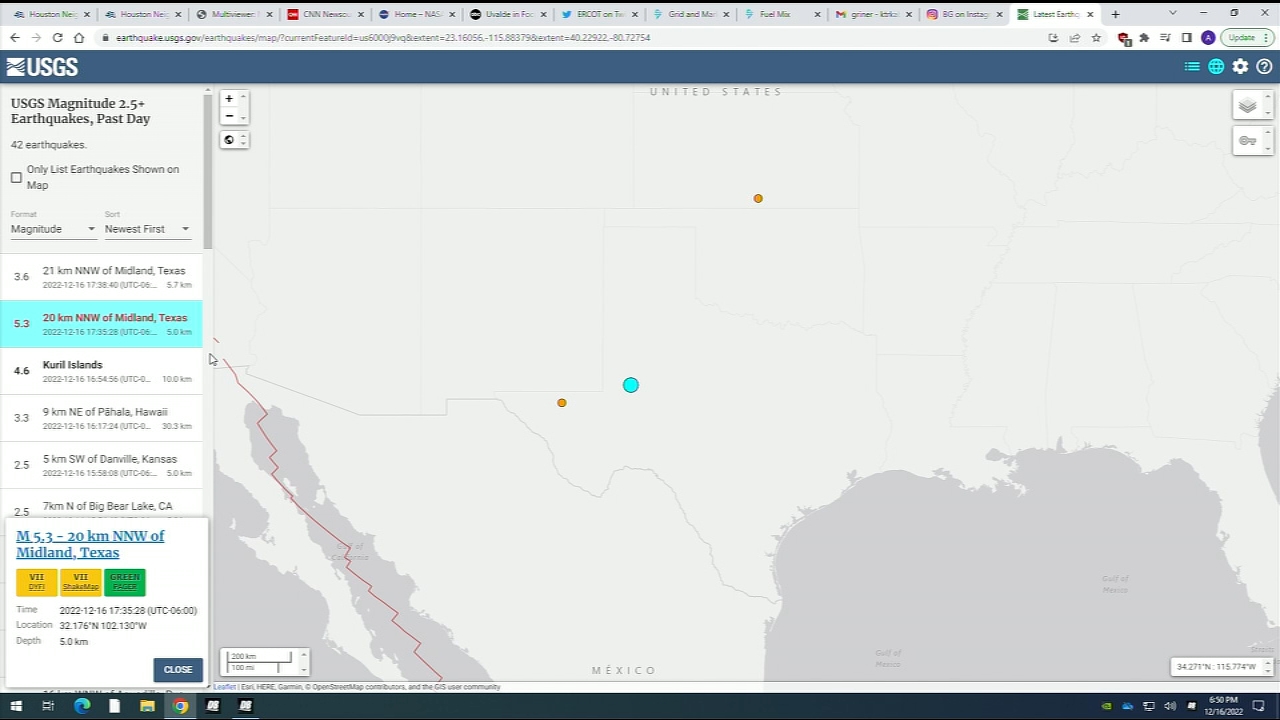Viewport: 1280px width, 720px height.
Task: Switch to the Grid and Market tab
Action: 692,14
